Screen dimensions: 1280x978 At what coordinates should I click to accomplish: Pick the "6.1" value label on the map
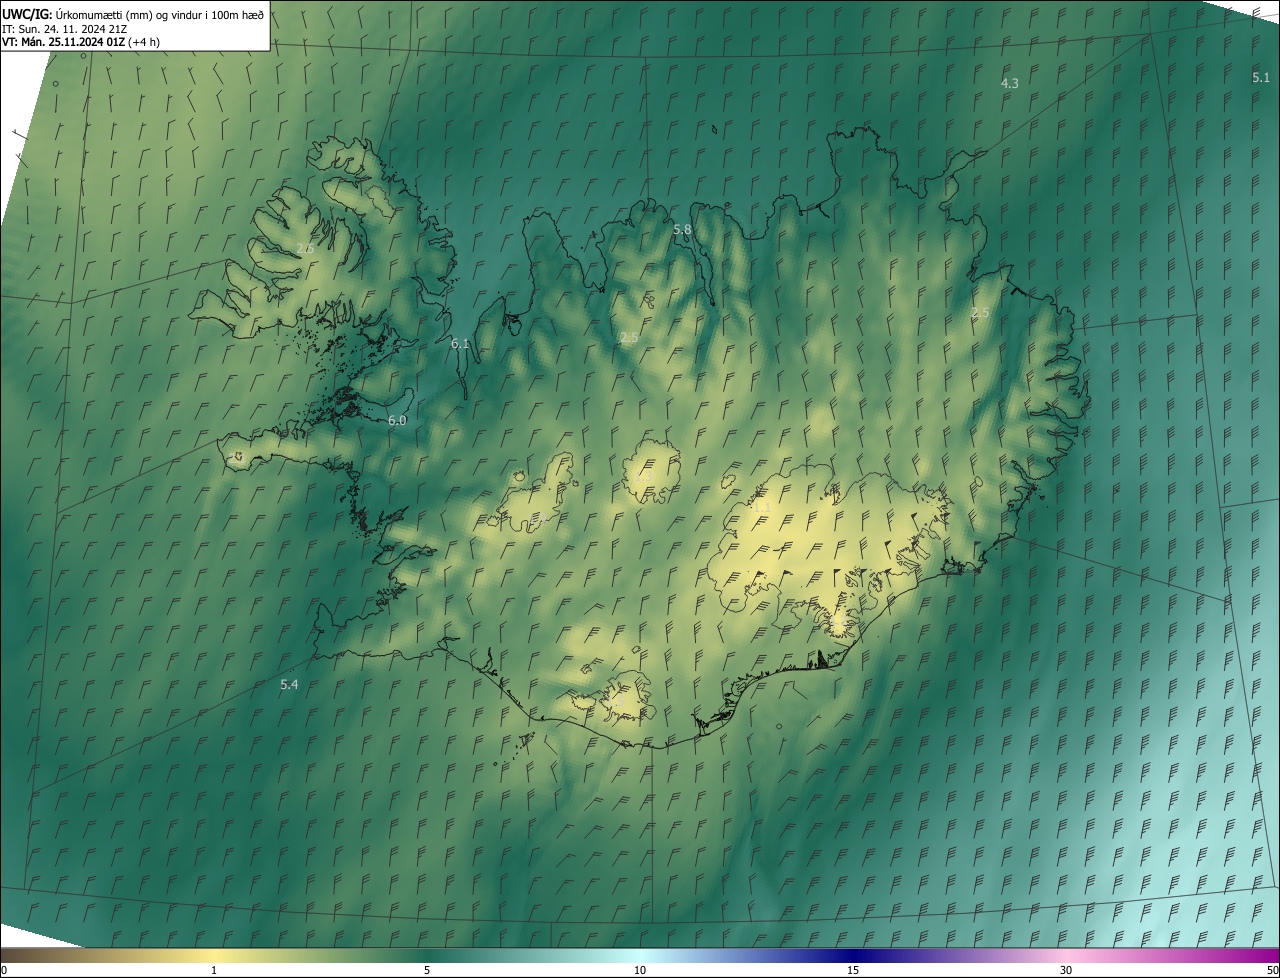tap(460, 343)
